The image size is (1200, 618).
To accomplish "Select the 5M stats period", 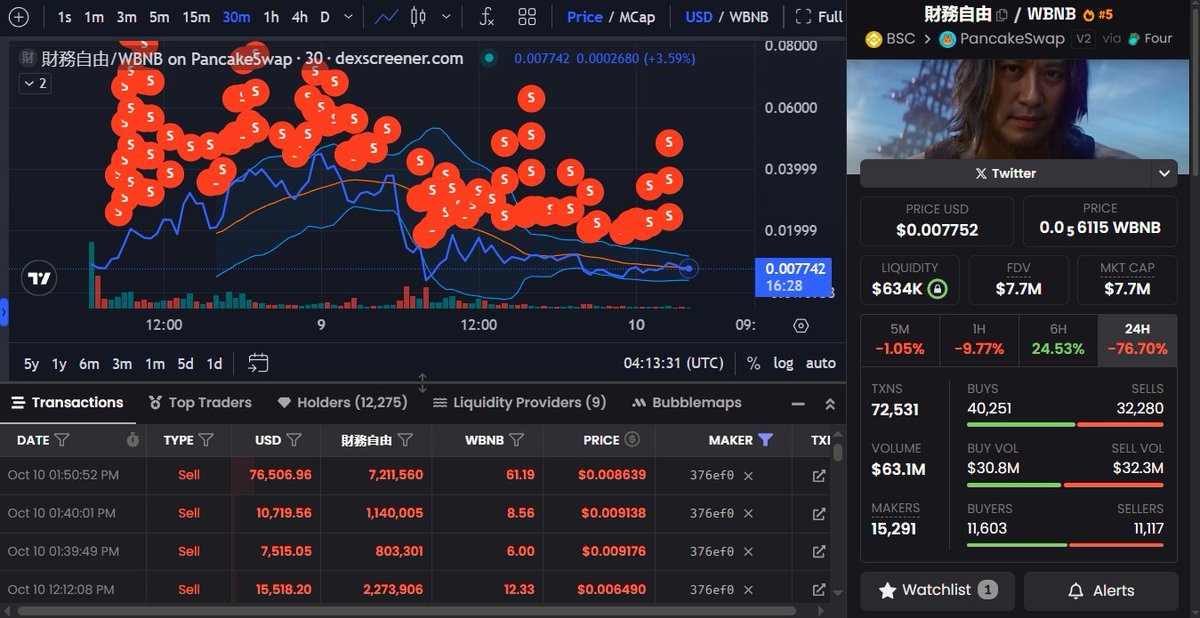I will [900, 339].
